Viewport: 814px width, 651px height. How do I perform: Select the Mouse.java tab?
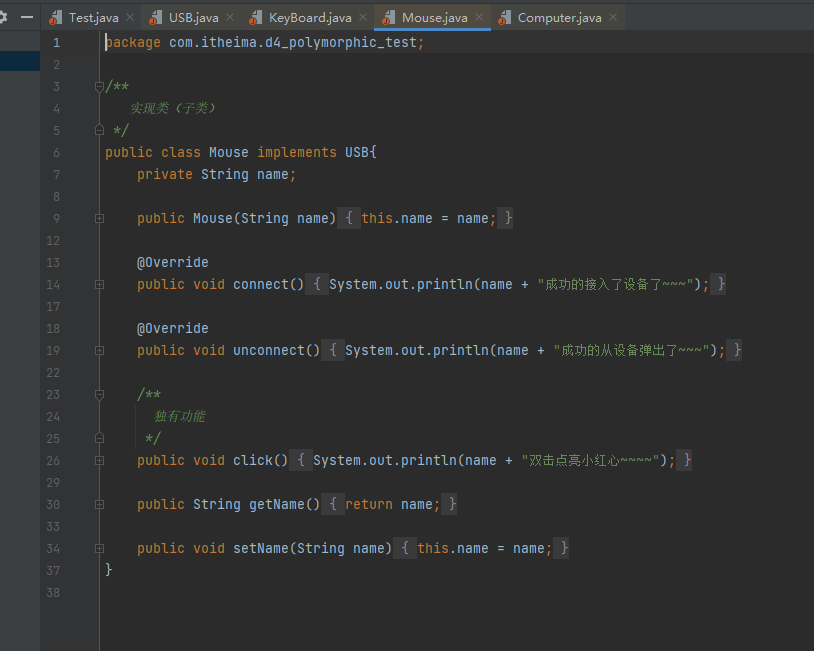click(x=432, y=18)
